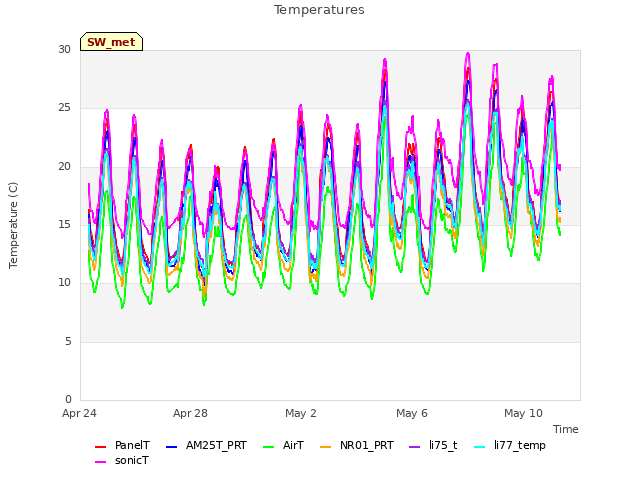The height and width of the screenshot is (480, 640).
Task: Toggle the AirT series legend label
Action: 293,445
